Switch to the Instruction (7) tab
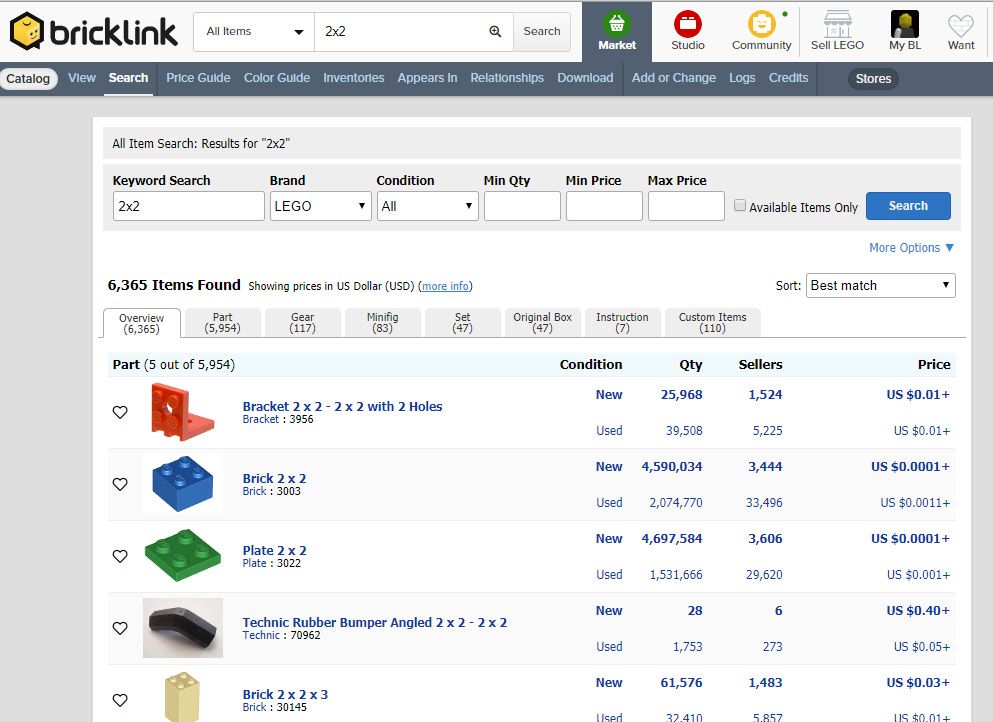This screenshot has width=993, height=722. pos(623,322)
